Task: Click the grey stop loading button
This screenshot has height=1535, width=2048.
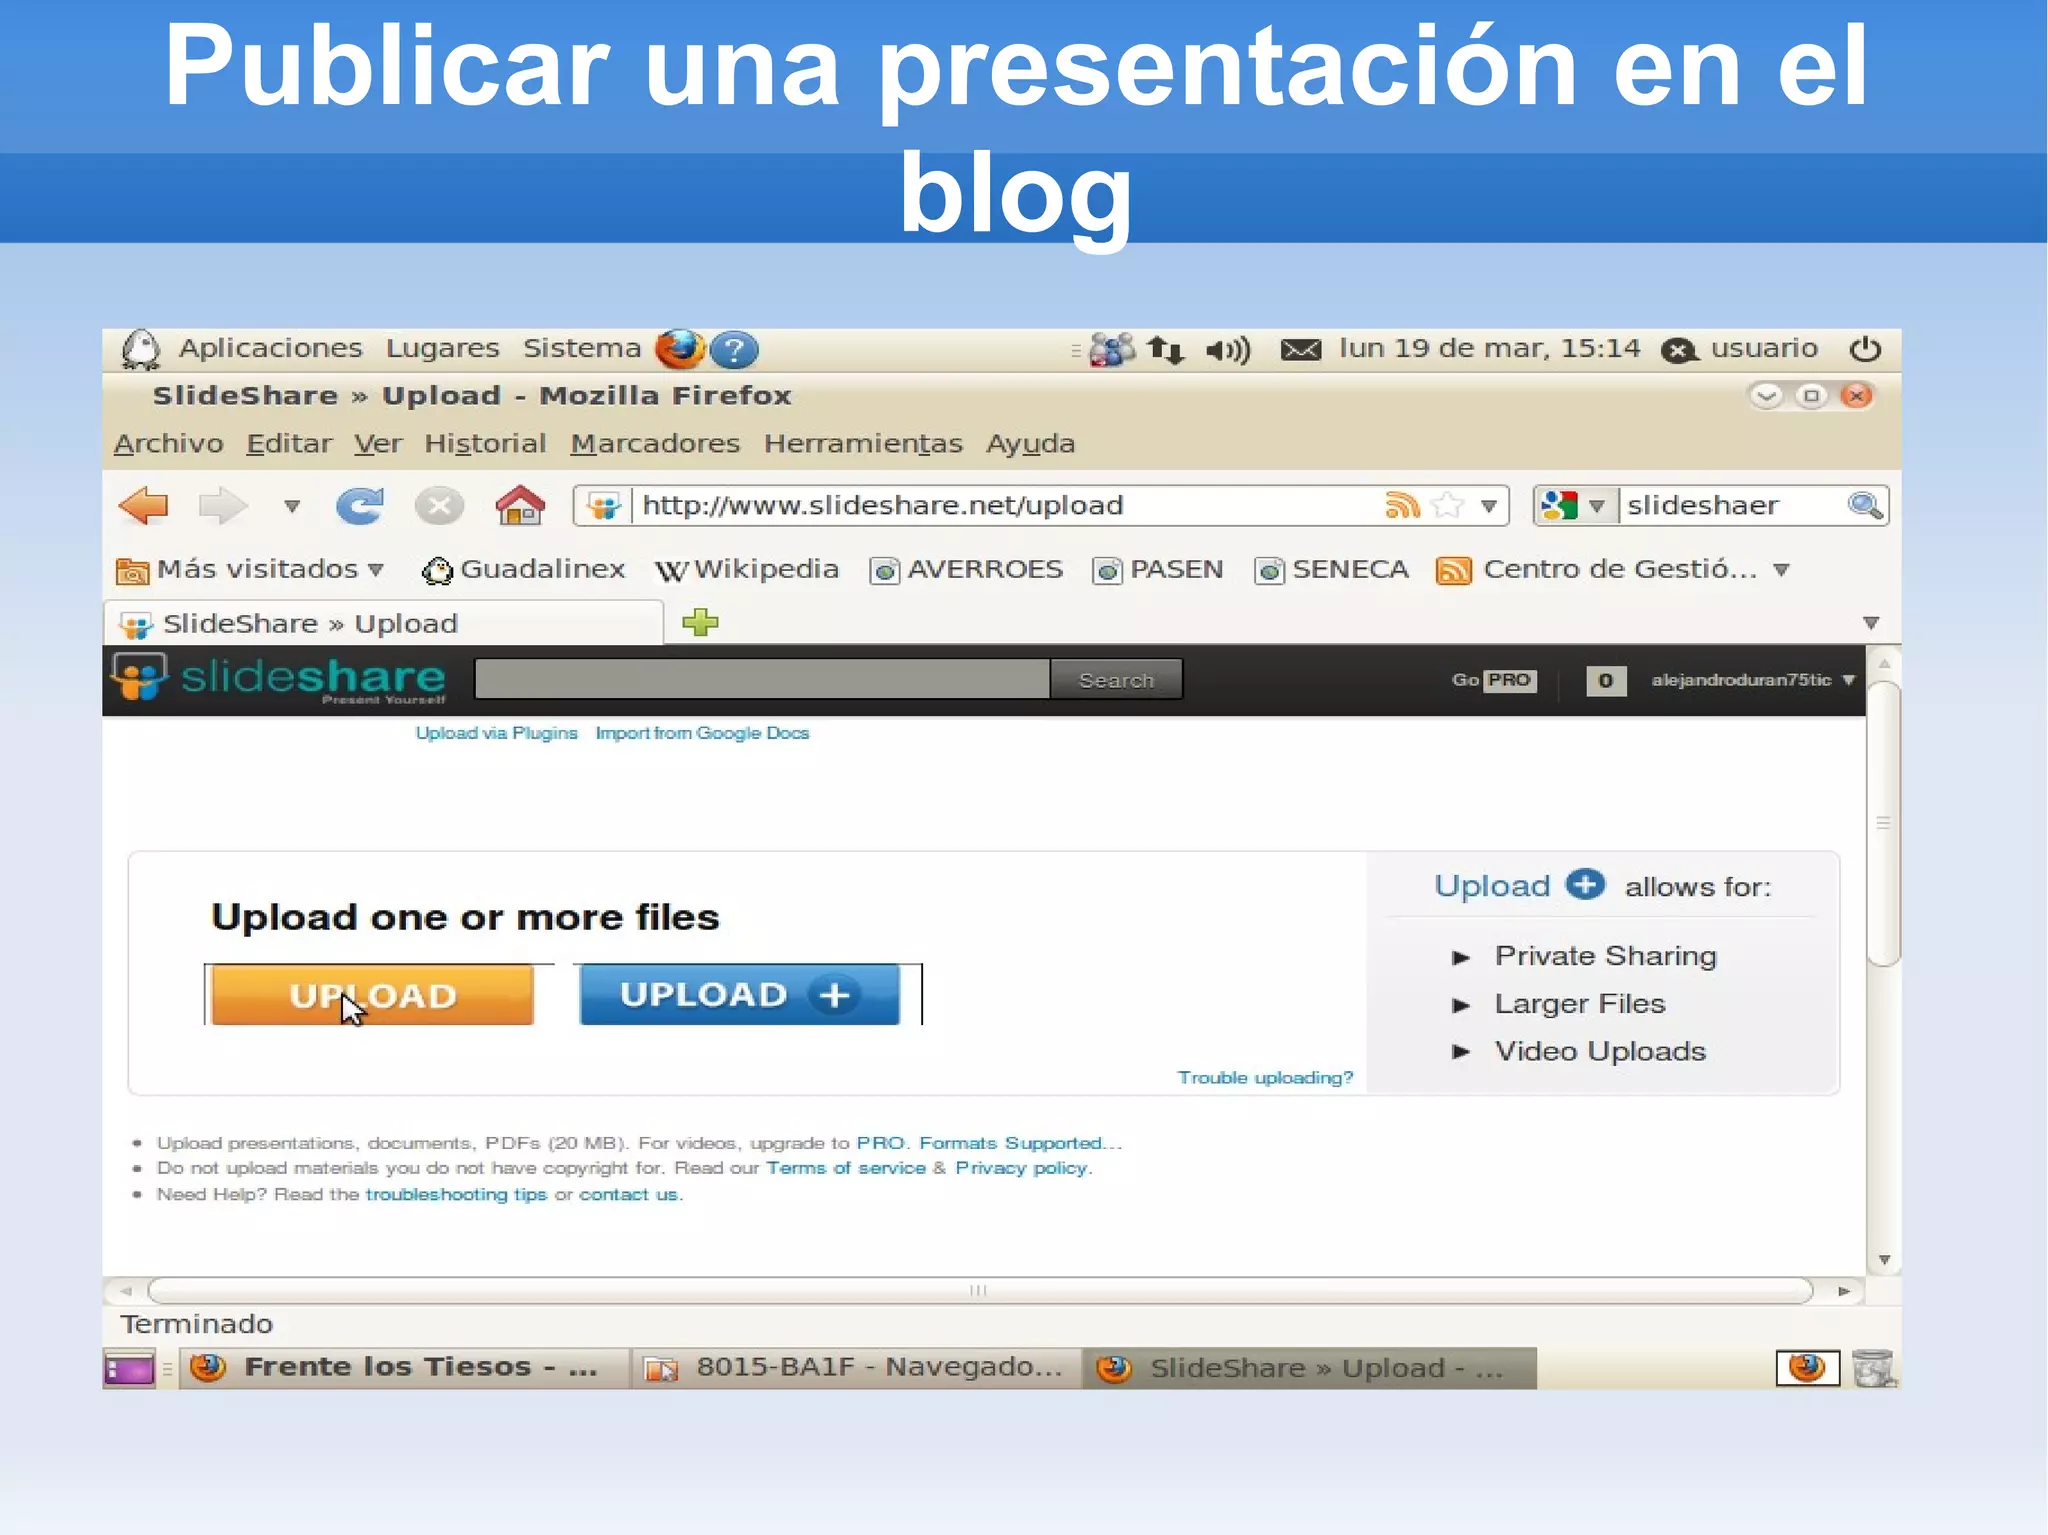Action: point(439,506)
